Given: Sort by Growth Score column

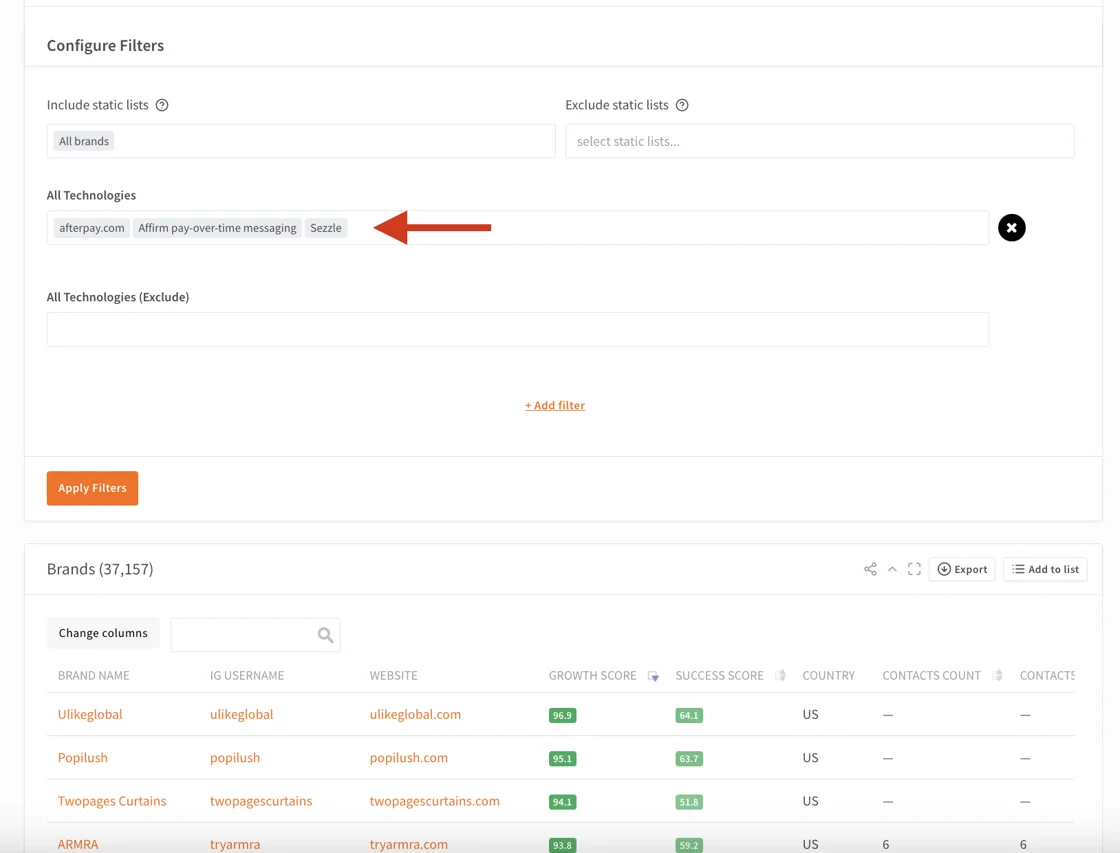Looking at the screenshot, I should coord(653,676).
